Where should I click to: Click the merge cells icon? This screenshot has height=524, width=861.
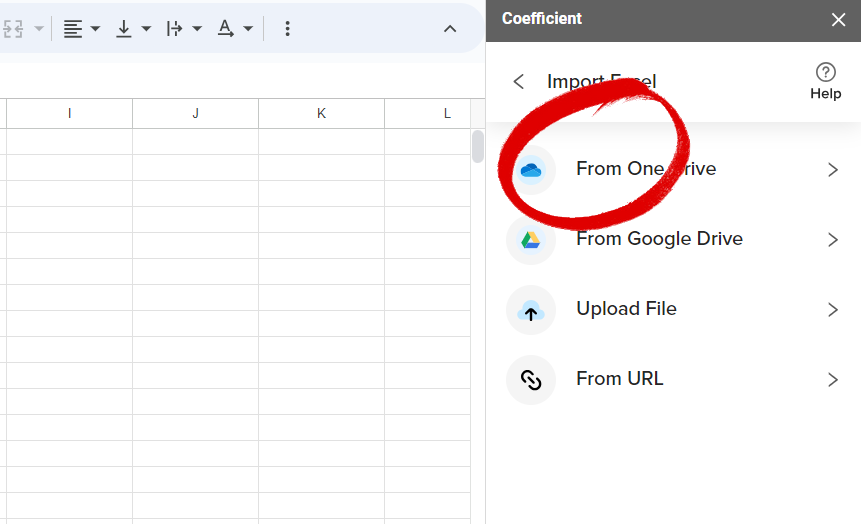click(15, 29)
